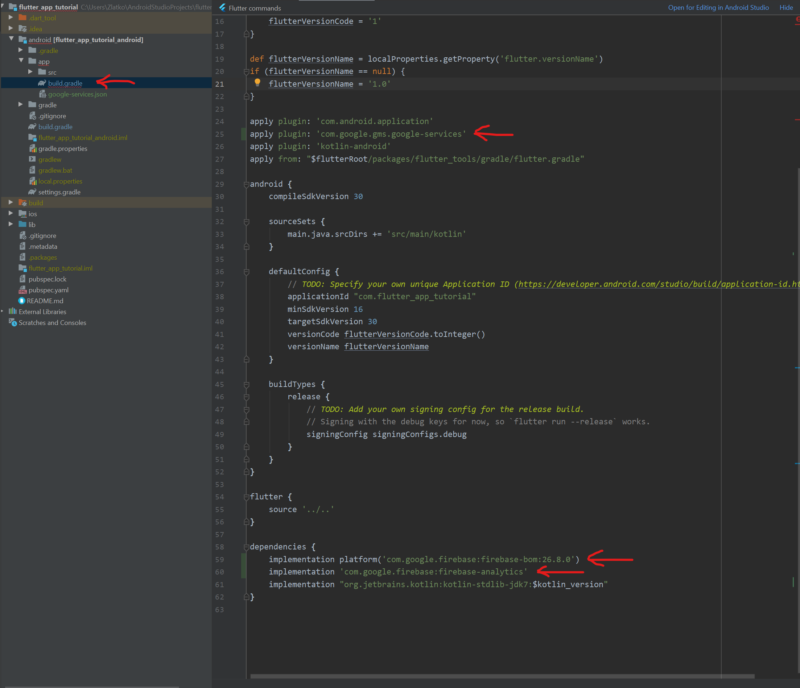Click the 'kotlin-android' plugin string

(353, 146)
